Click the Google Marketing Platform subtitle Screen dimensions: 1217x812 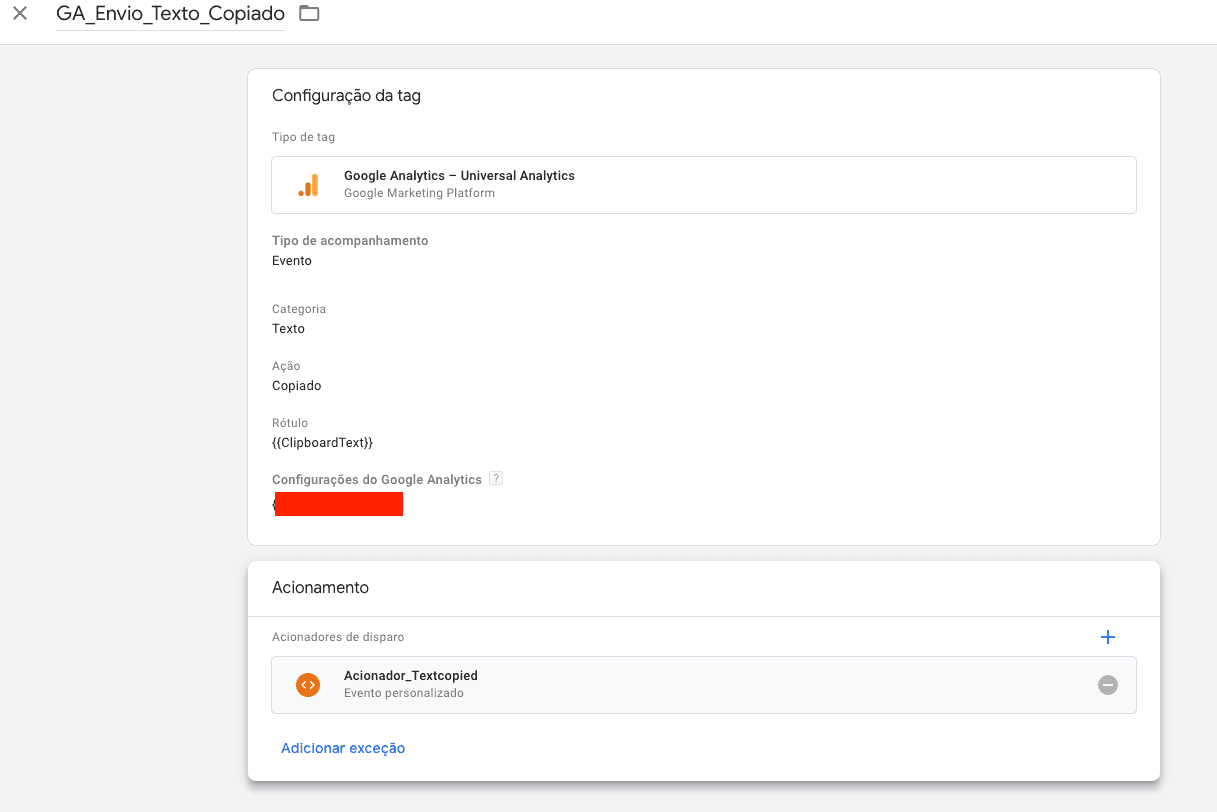419,193
